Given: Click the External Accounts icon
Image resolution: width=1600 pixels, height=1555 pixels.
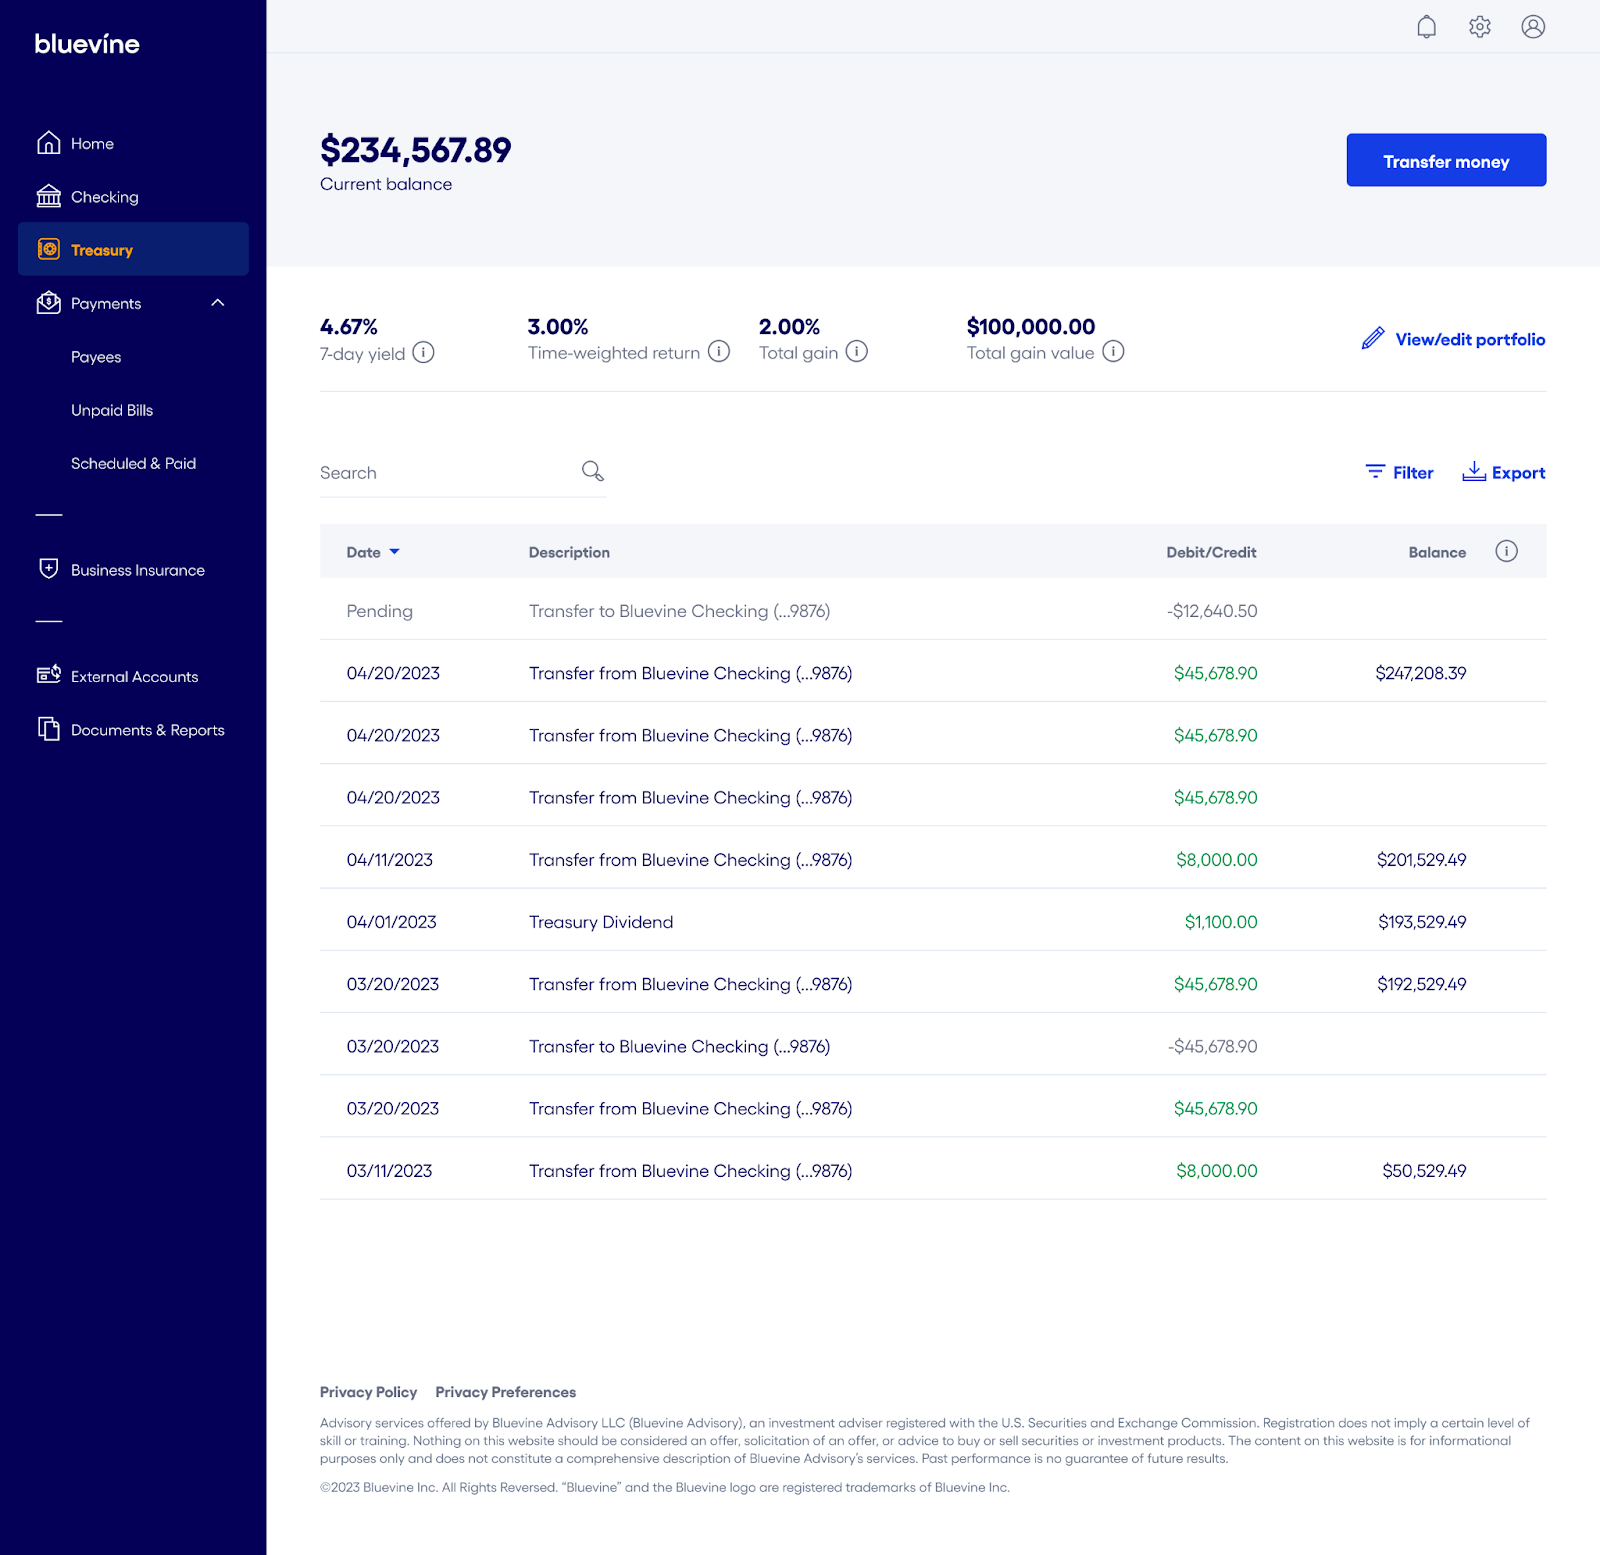Looking at the screenshot, I should click(49, 675).
